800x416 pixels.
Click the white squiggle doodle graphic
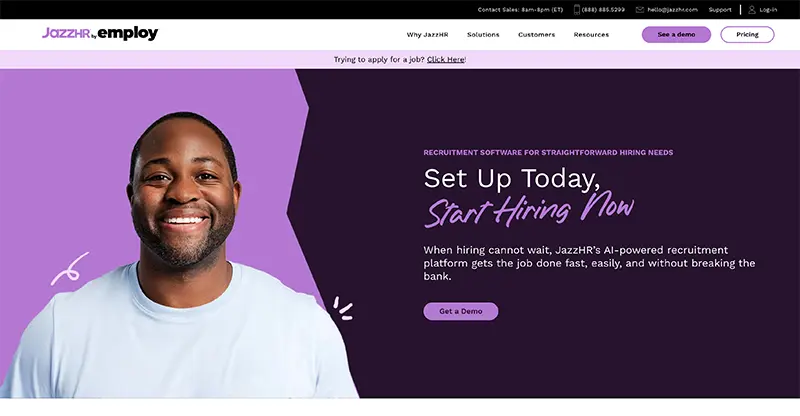click(x=70, y=268)
